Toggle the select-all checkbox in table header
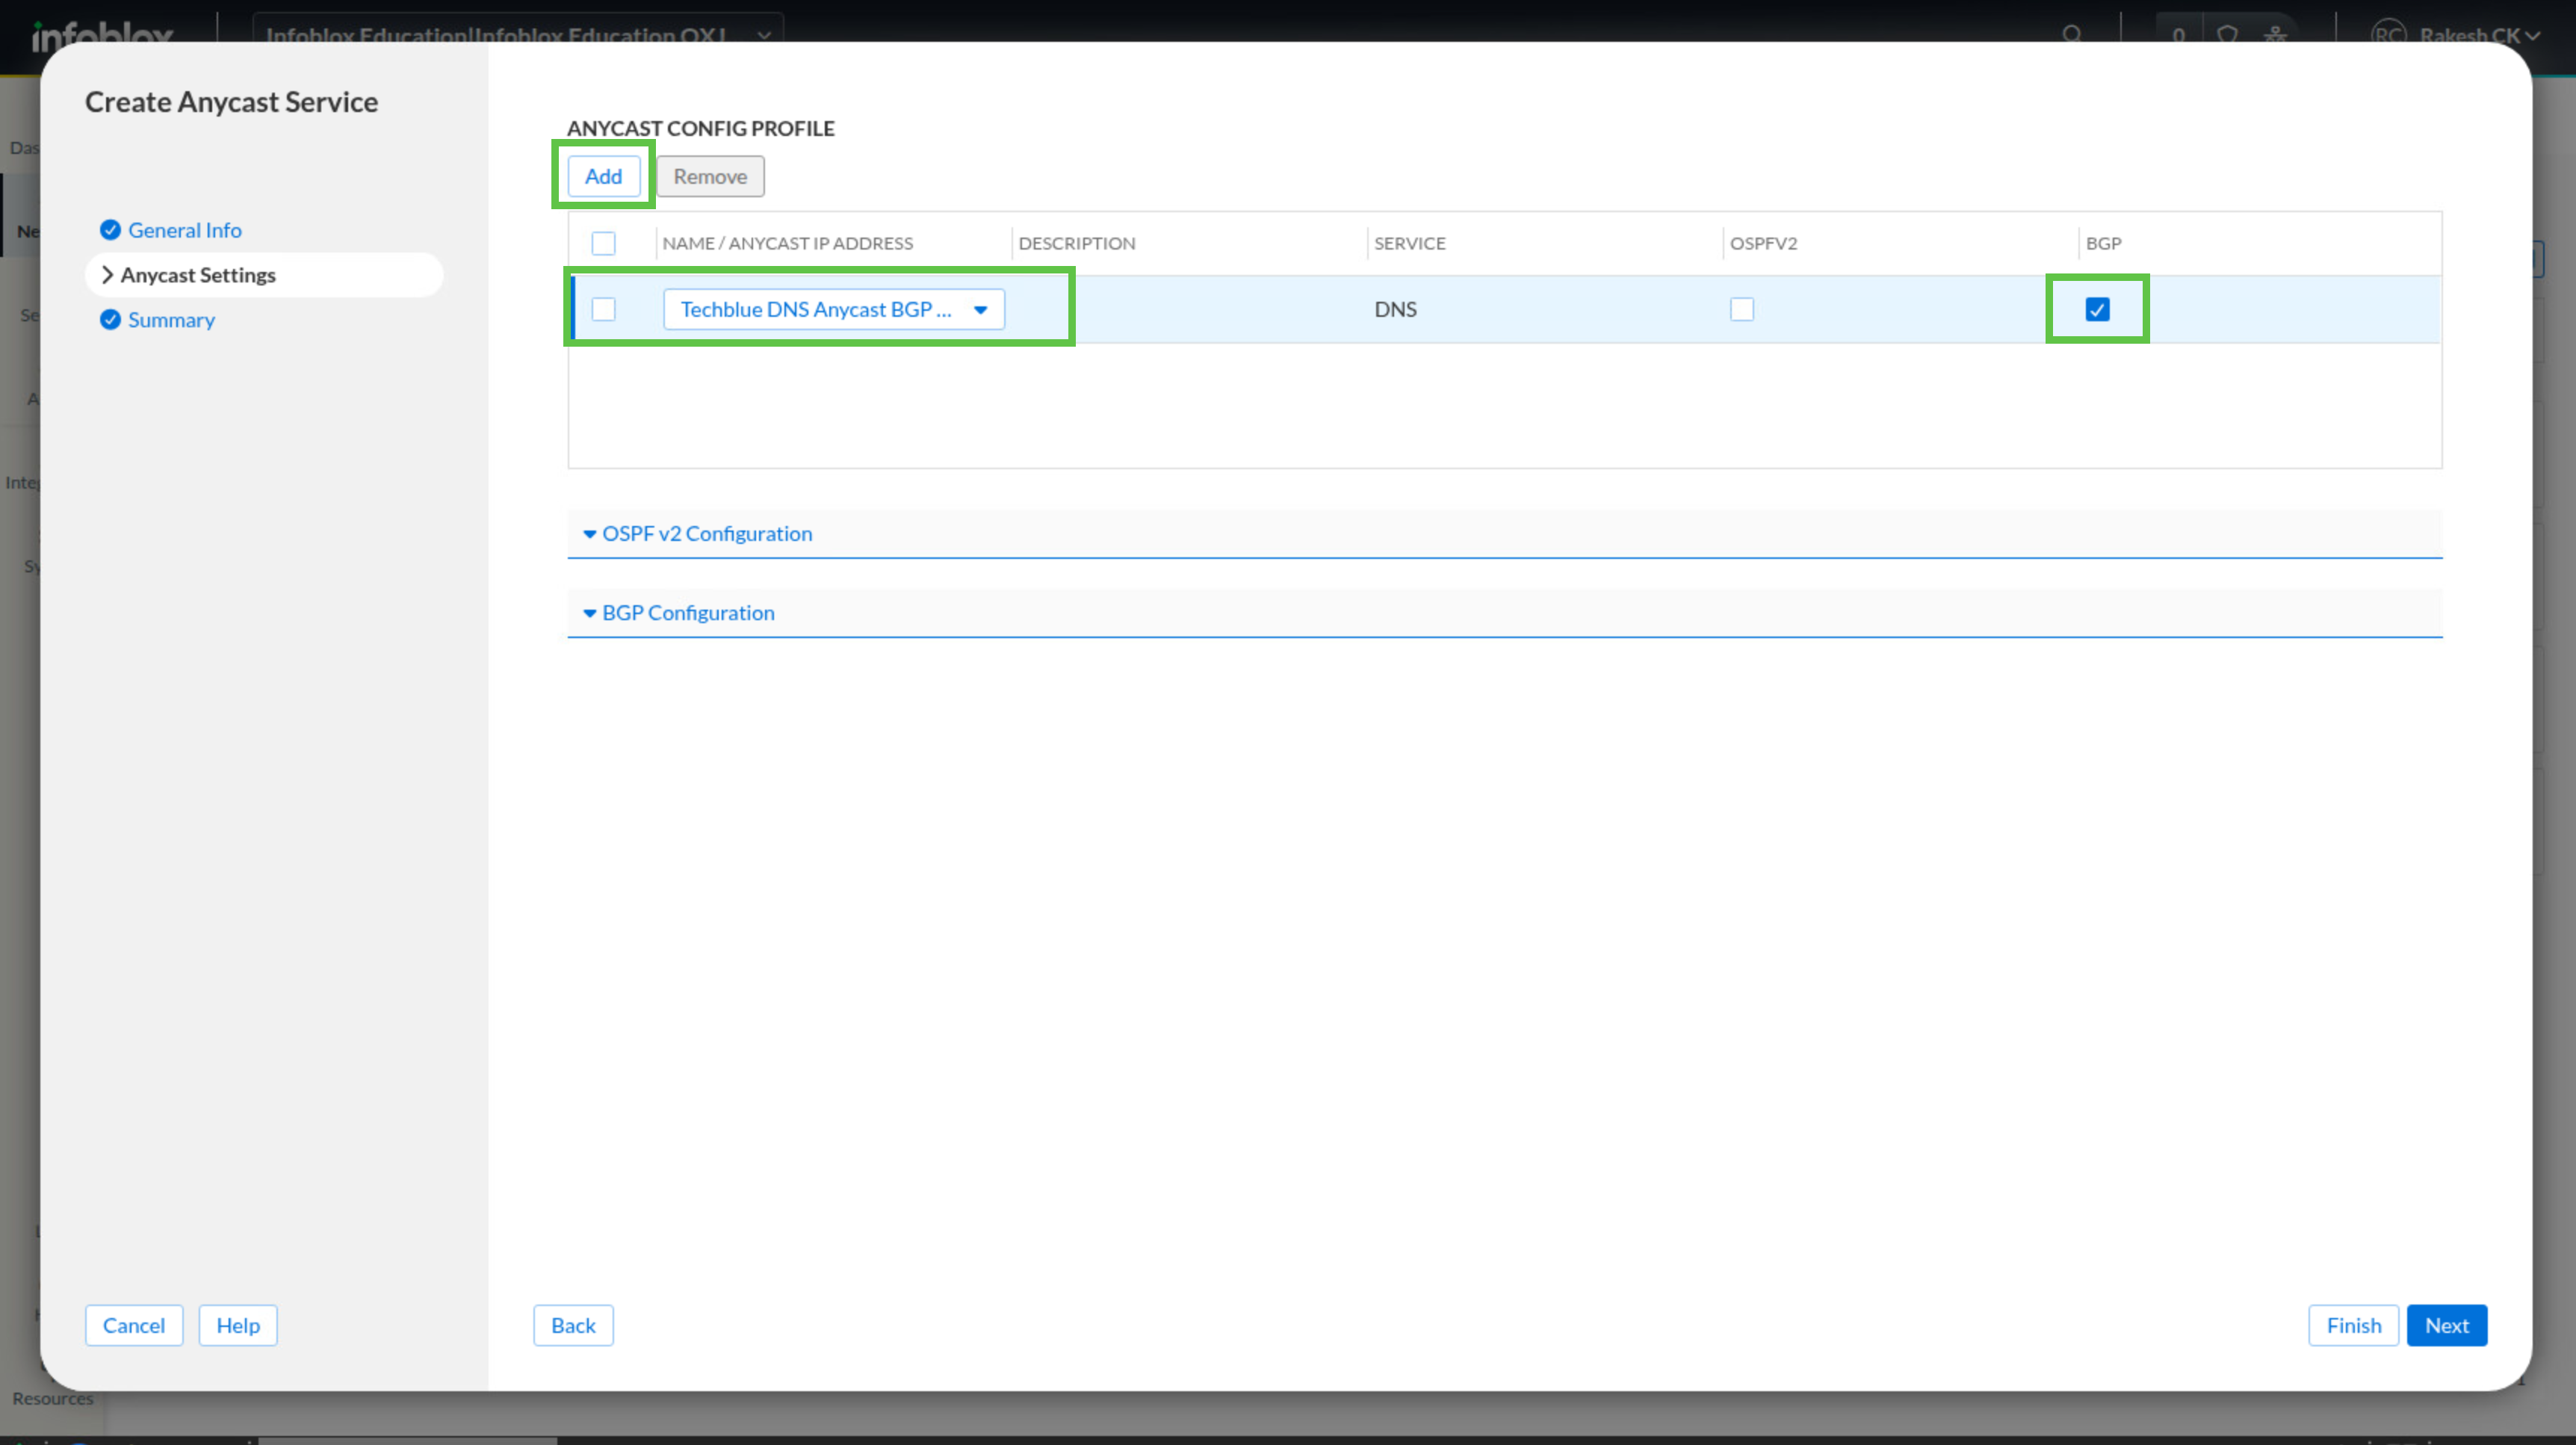 (603, 243)
